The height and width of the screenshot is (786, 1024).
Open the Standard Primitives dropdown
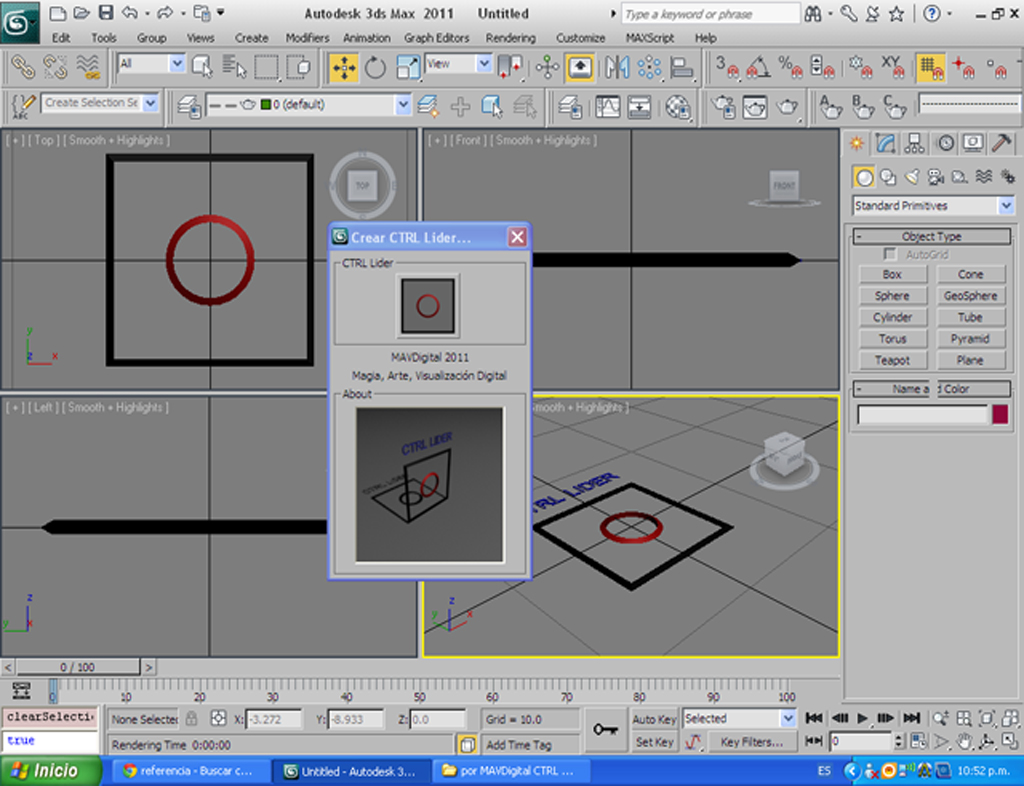coord(1006,206)
